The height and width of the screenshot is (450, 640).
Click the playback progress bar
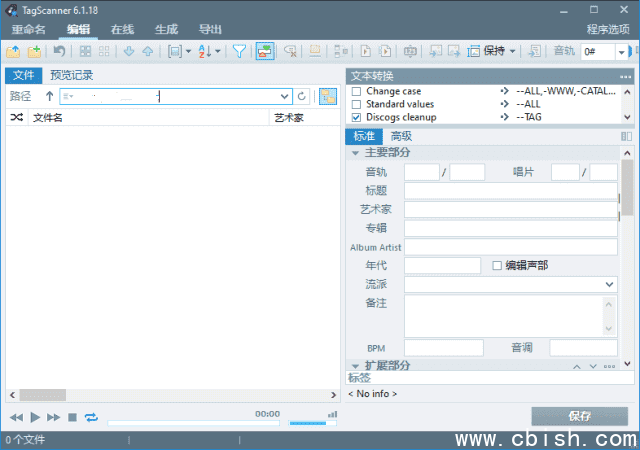click(x=178, y=423)
